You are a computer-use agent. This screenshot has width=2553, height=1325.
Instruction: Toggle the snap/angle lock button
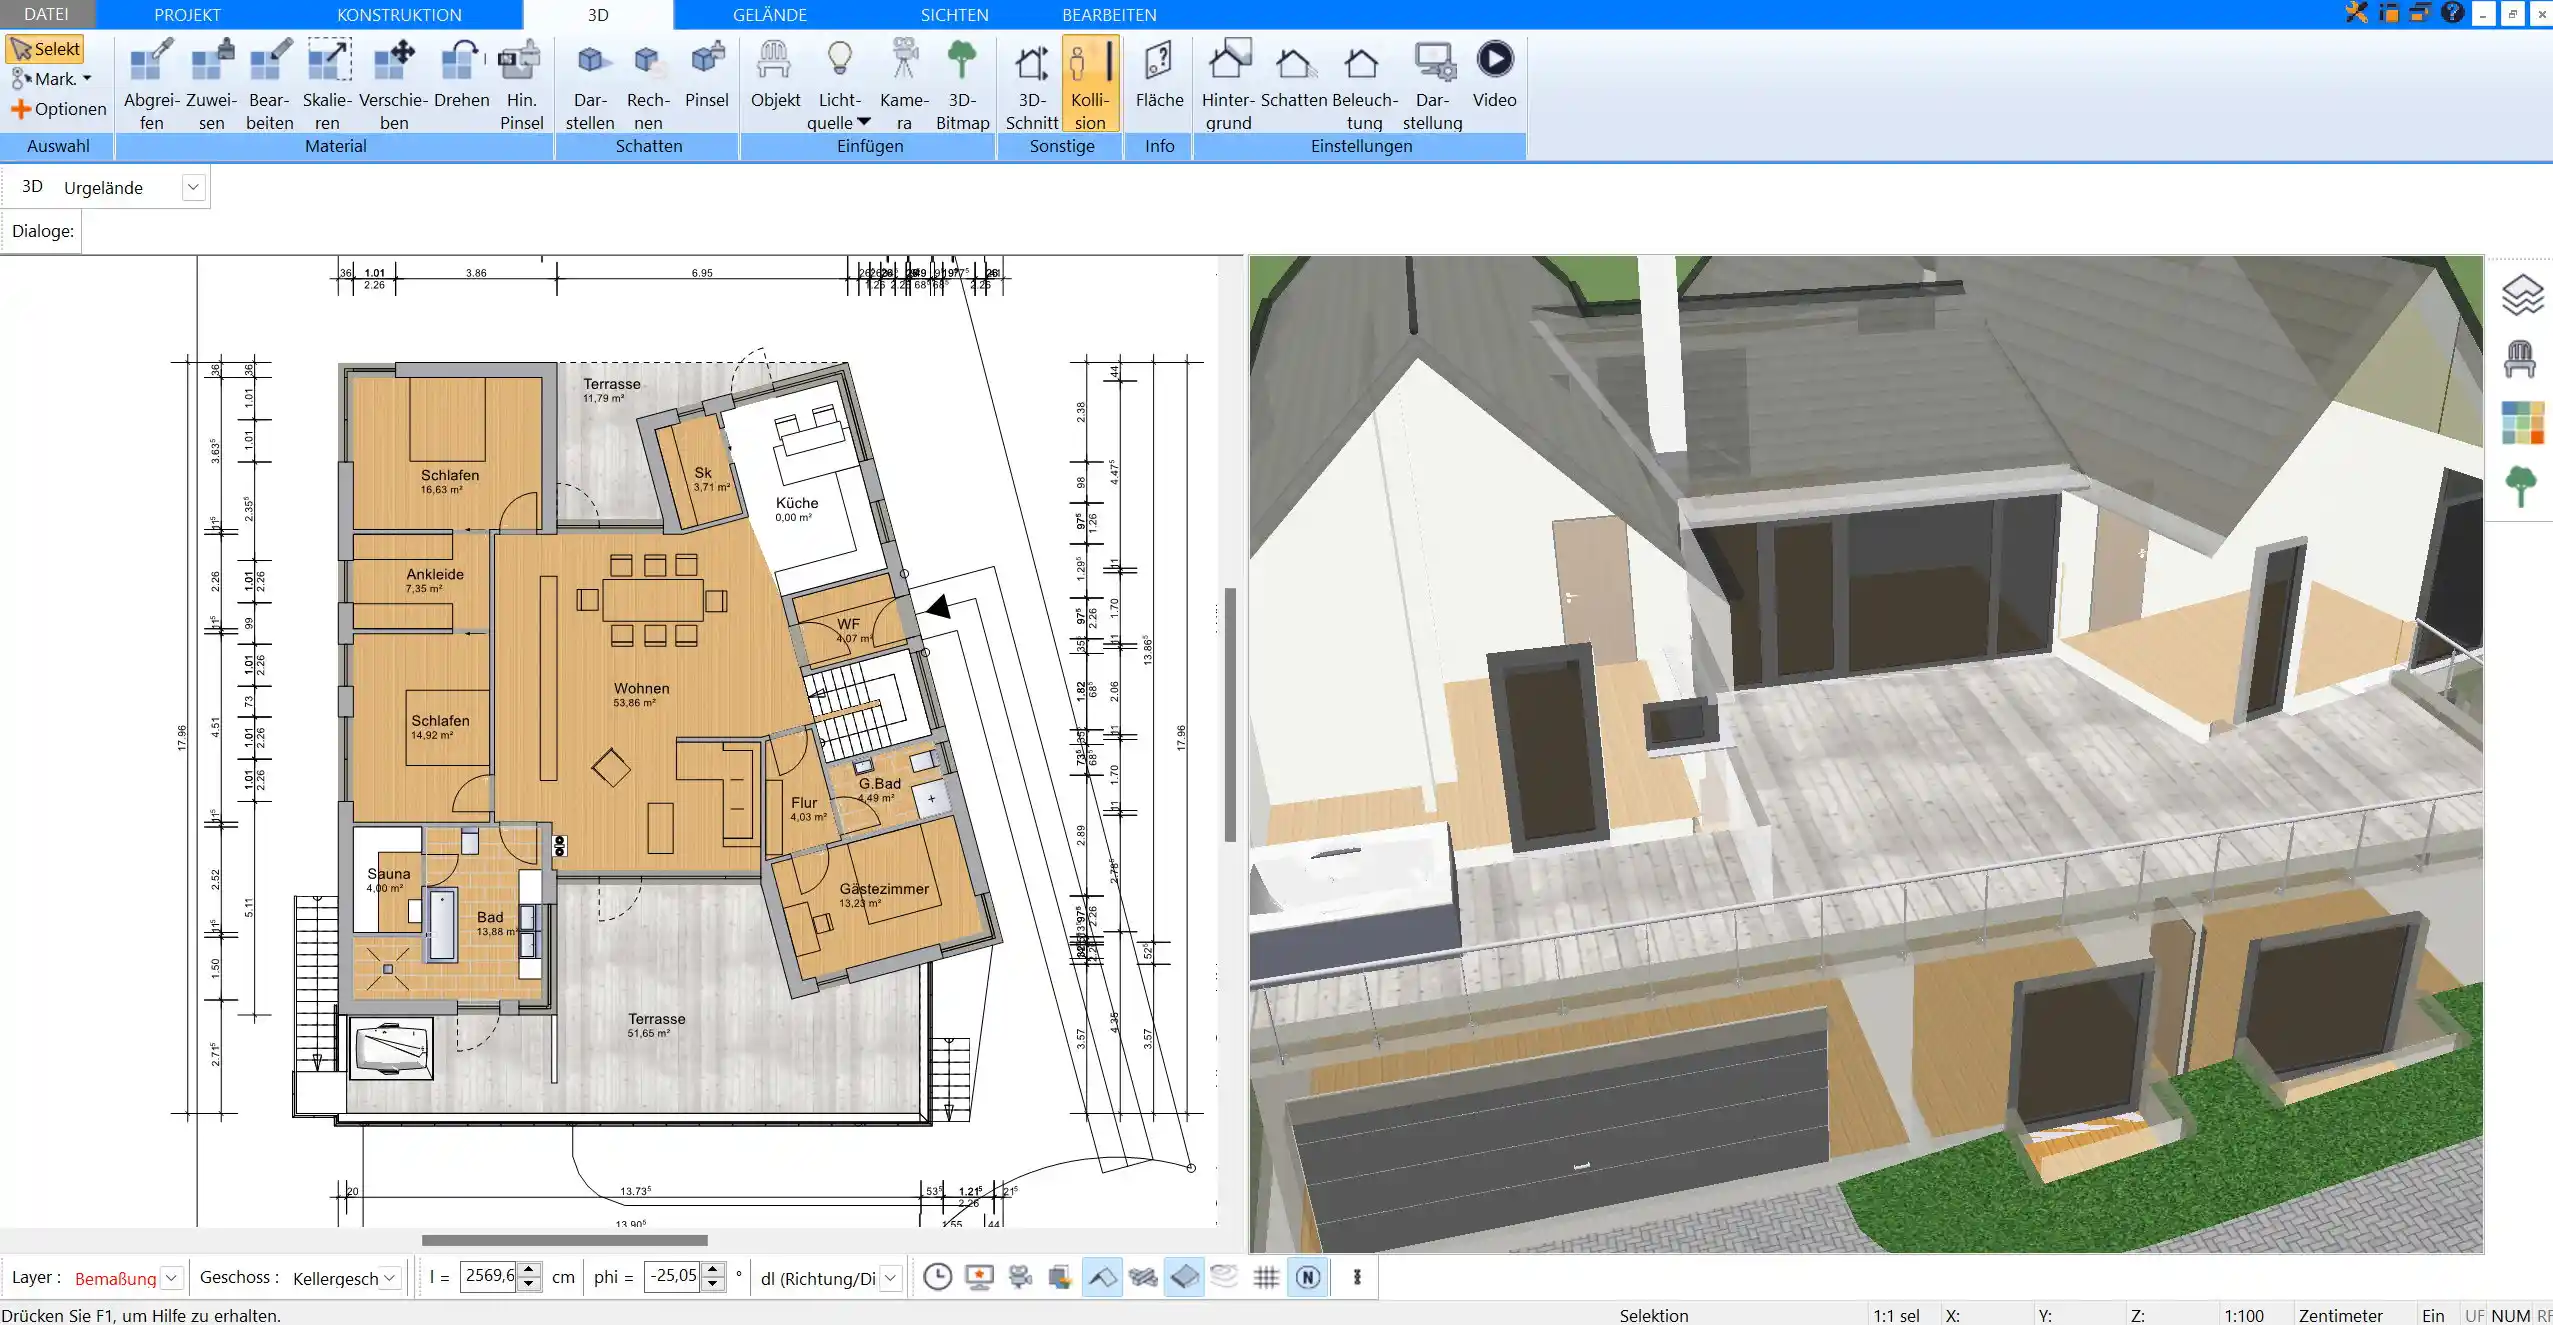point(1101,1276)
